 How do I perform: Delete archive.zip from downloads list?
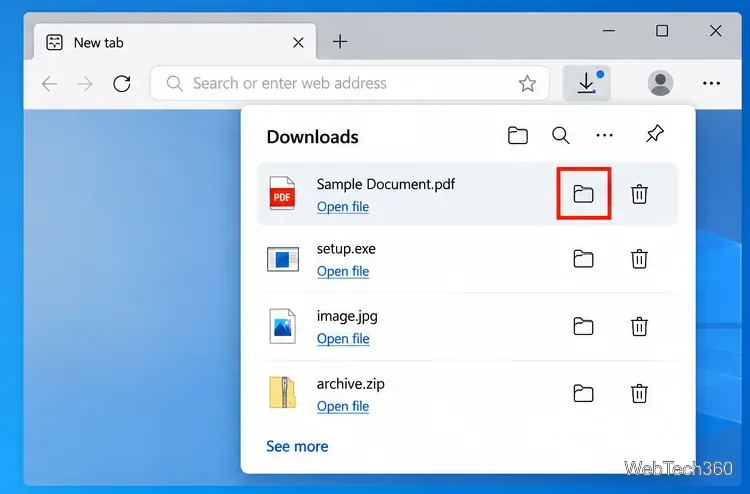(x=639, y=394)
